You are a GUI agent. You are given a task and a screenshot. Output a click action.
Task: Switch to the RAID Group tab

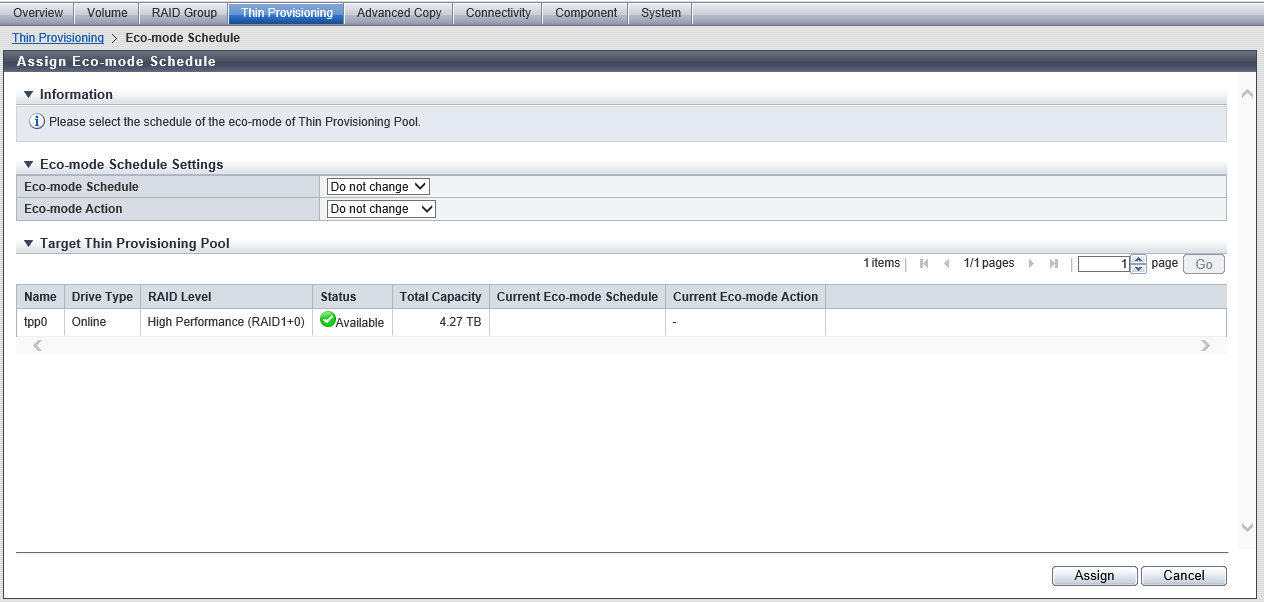click(184, 13)
